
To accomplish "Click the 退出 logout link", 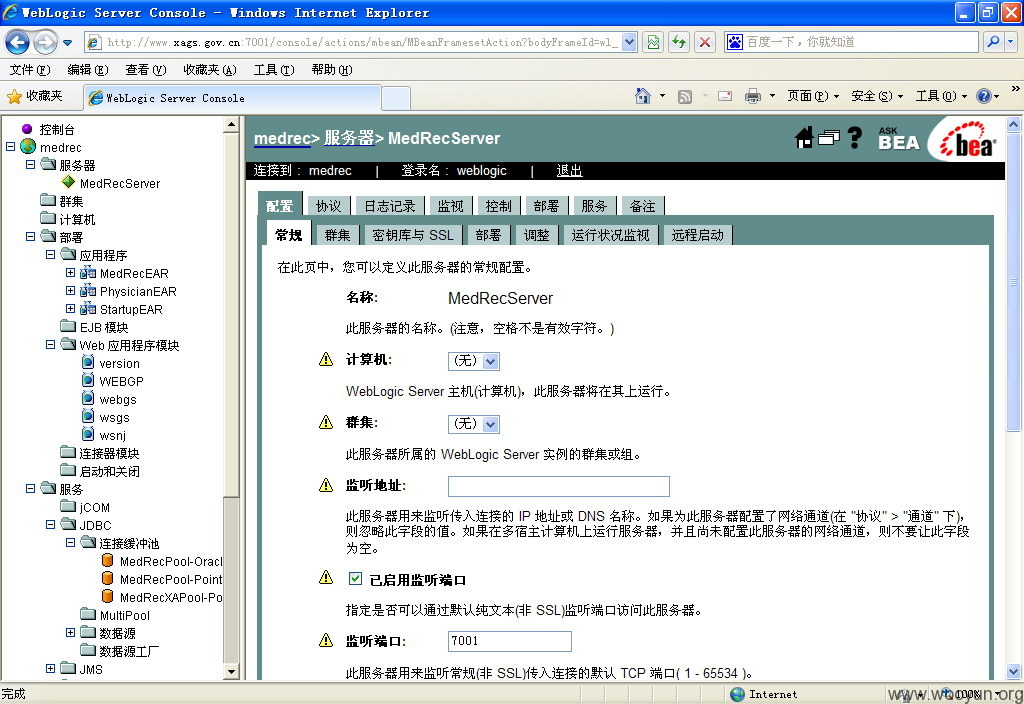I will click(569, 170).
